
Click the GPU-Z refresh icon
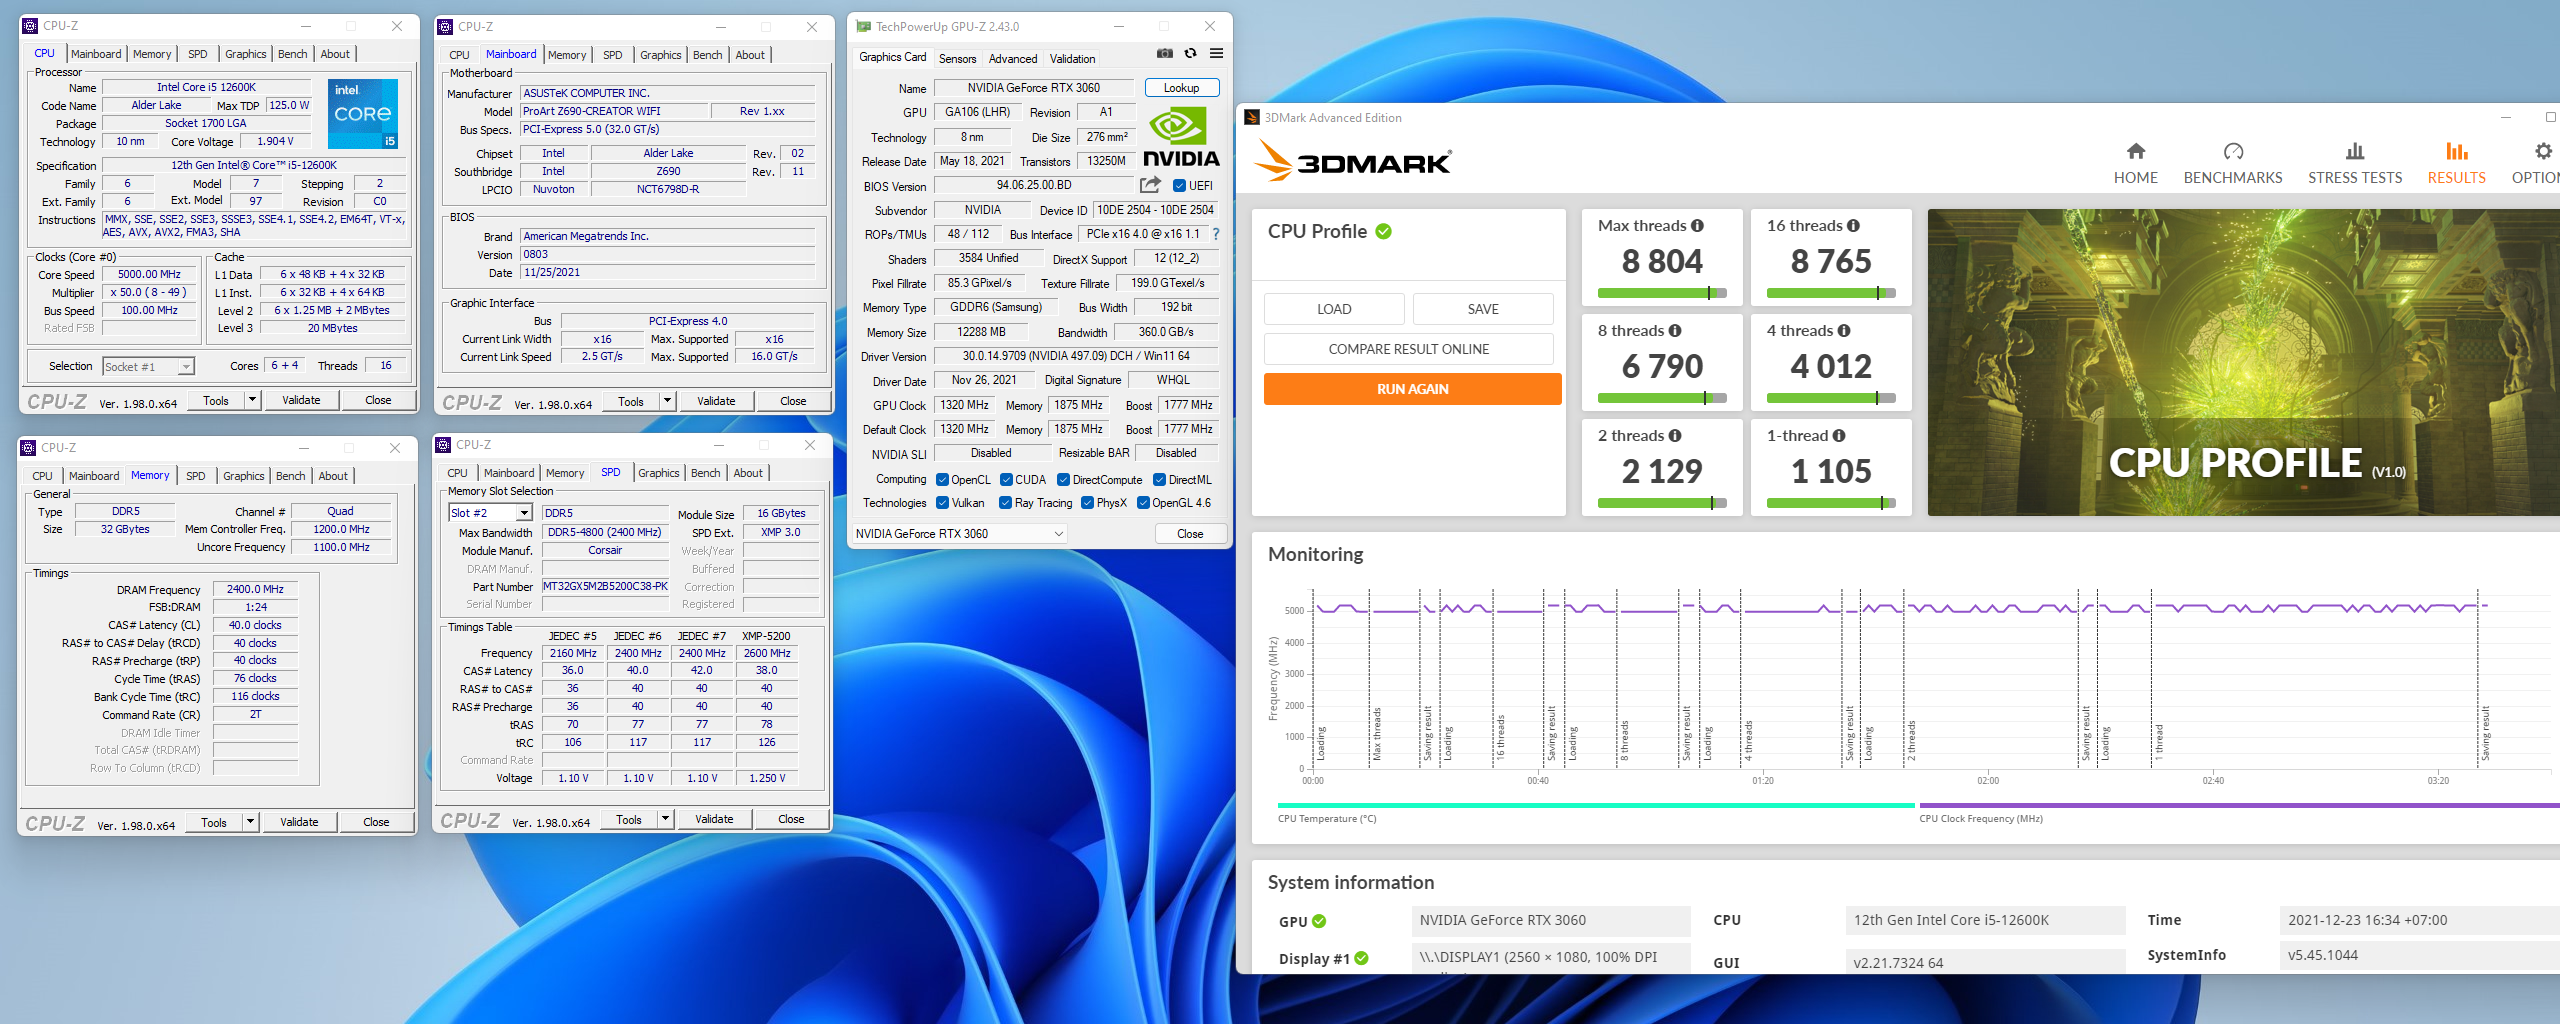coord(1190,54)
